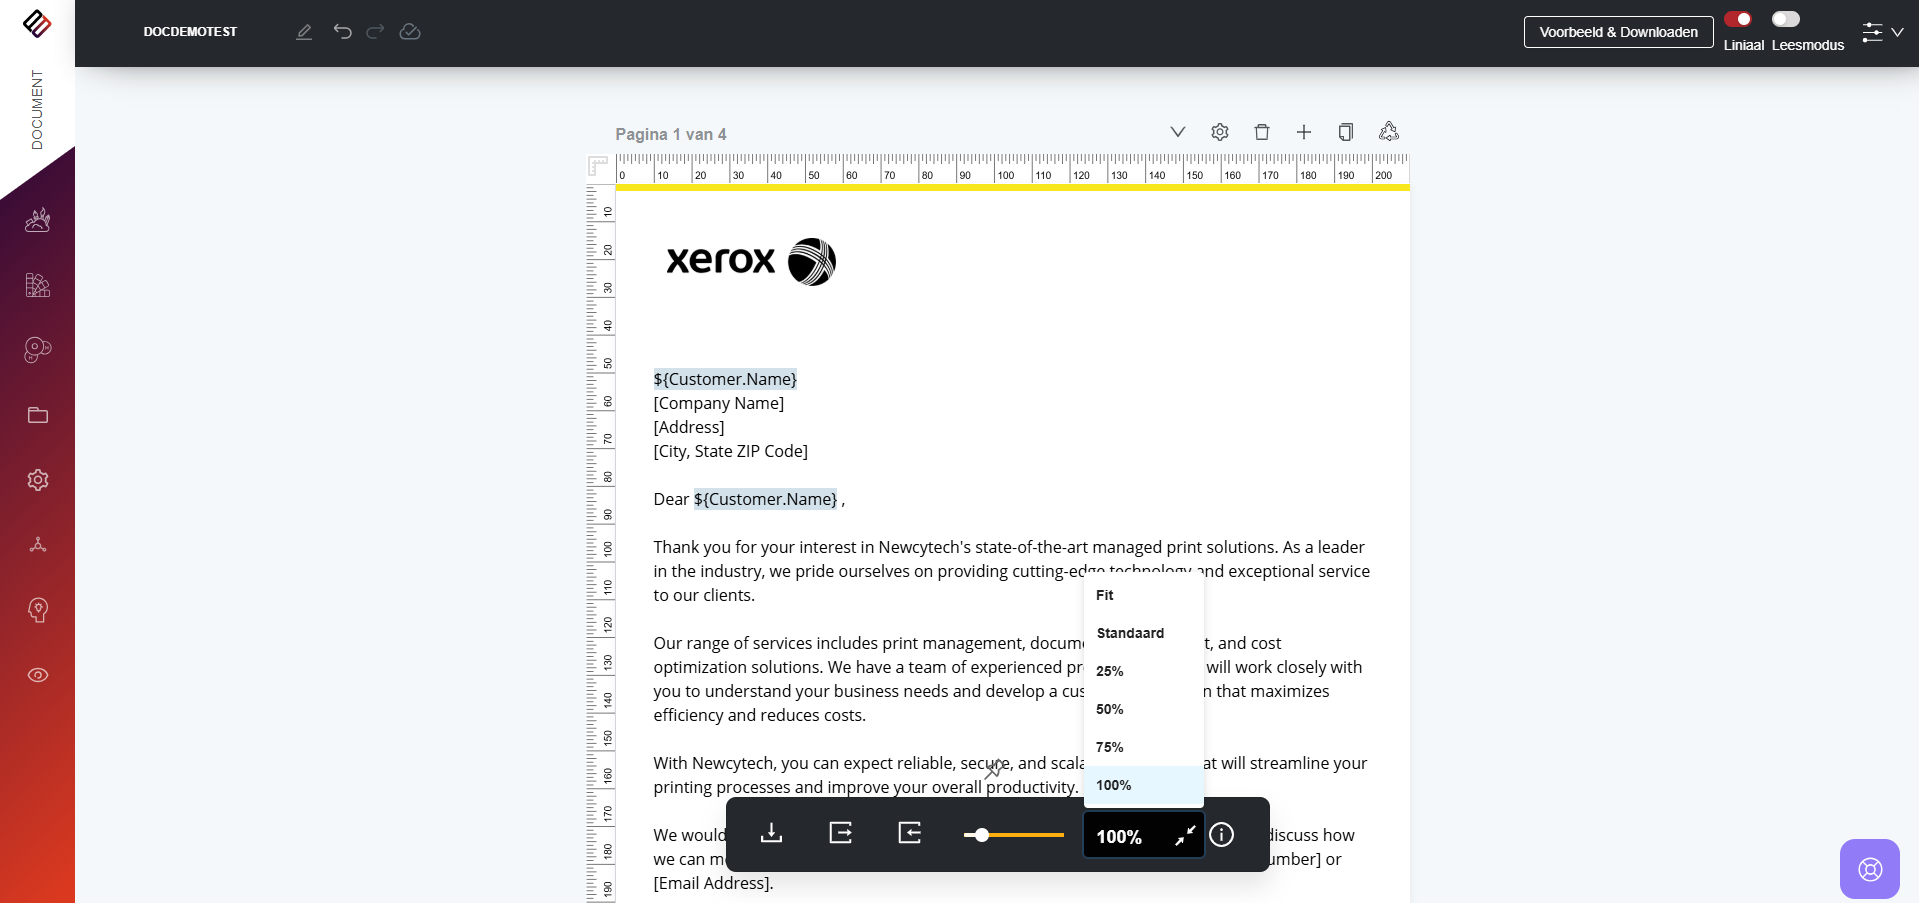1919x903 pixels.
Task: Click the undo arrow icon
Action: [342, 32]
